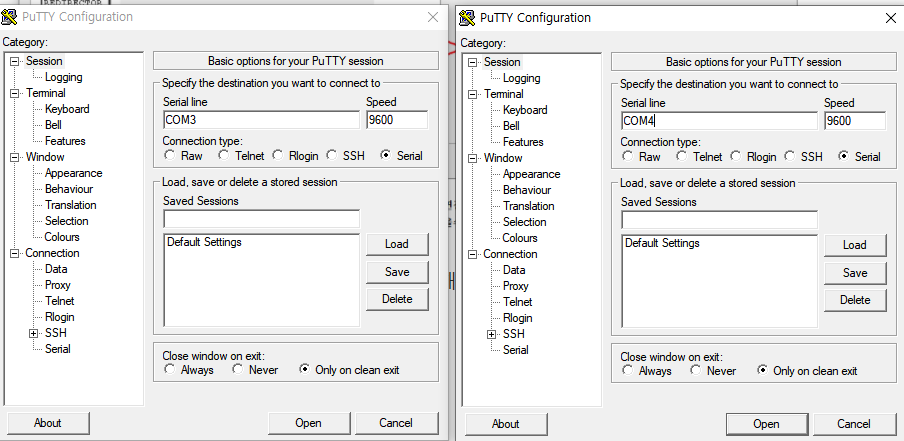Select Default Settings session in left window
Viewport: 904px width, 441px height.
point(204,242)
